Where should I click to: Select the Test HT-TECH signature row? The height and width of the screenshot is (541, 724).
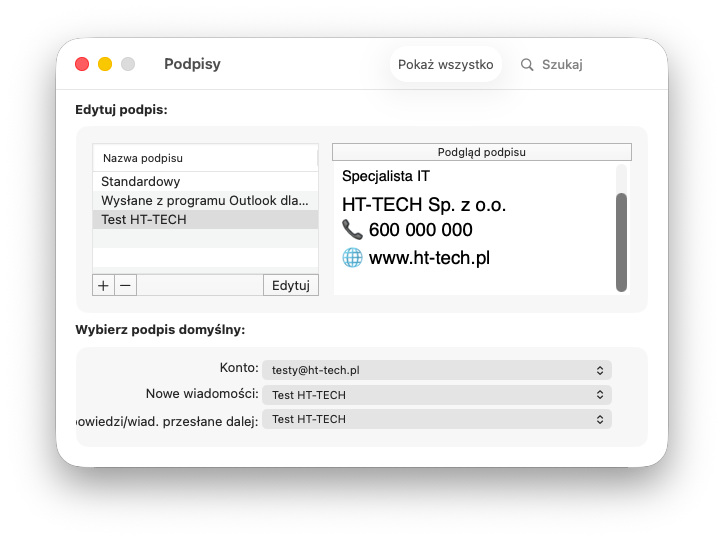(205, 220)
